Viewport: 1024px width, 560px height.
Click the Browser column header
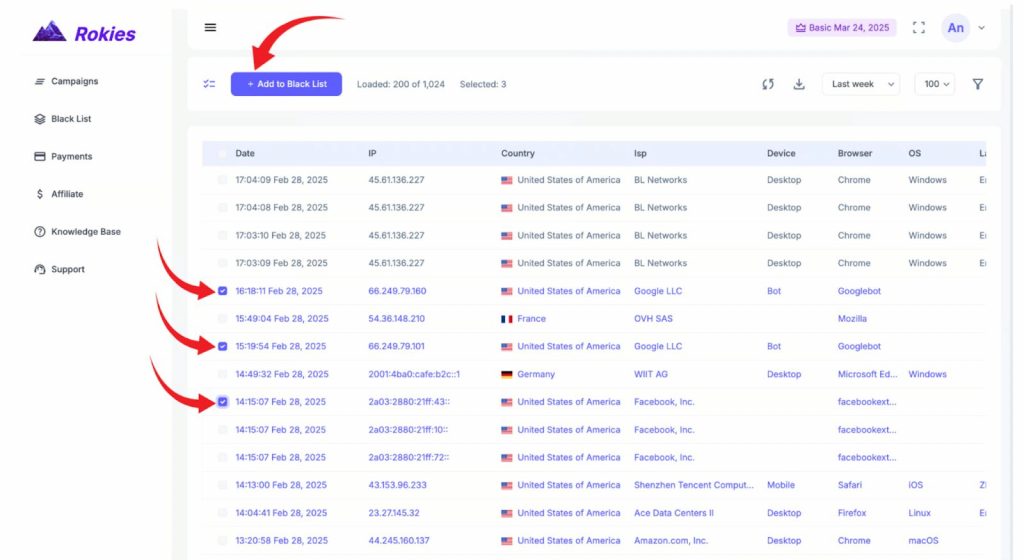(855, 153)
